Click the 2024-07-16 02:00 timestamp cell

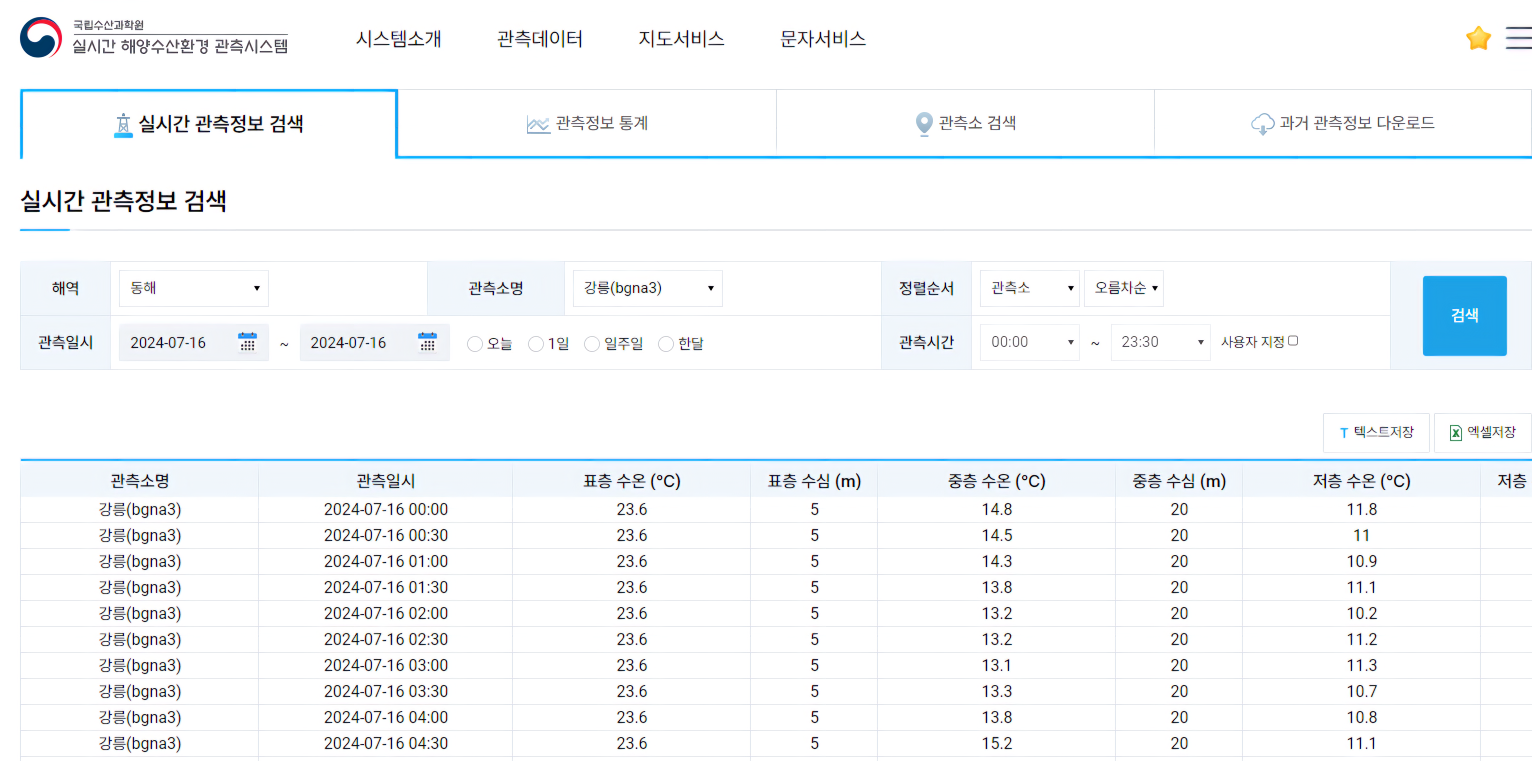[x=386, y=614]
